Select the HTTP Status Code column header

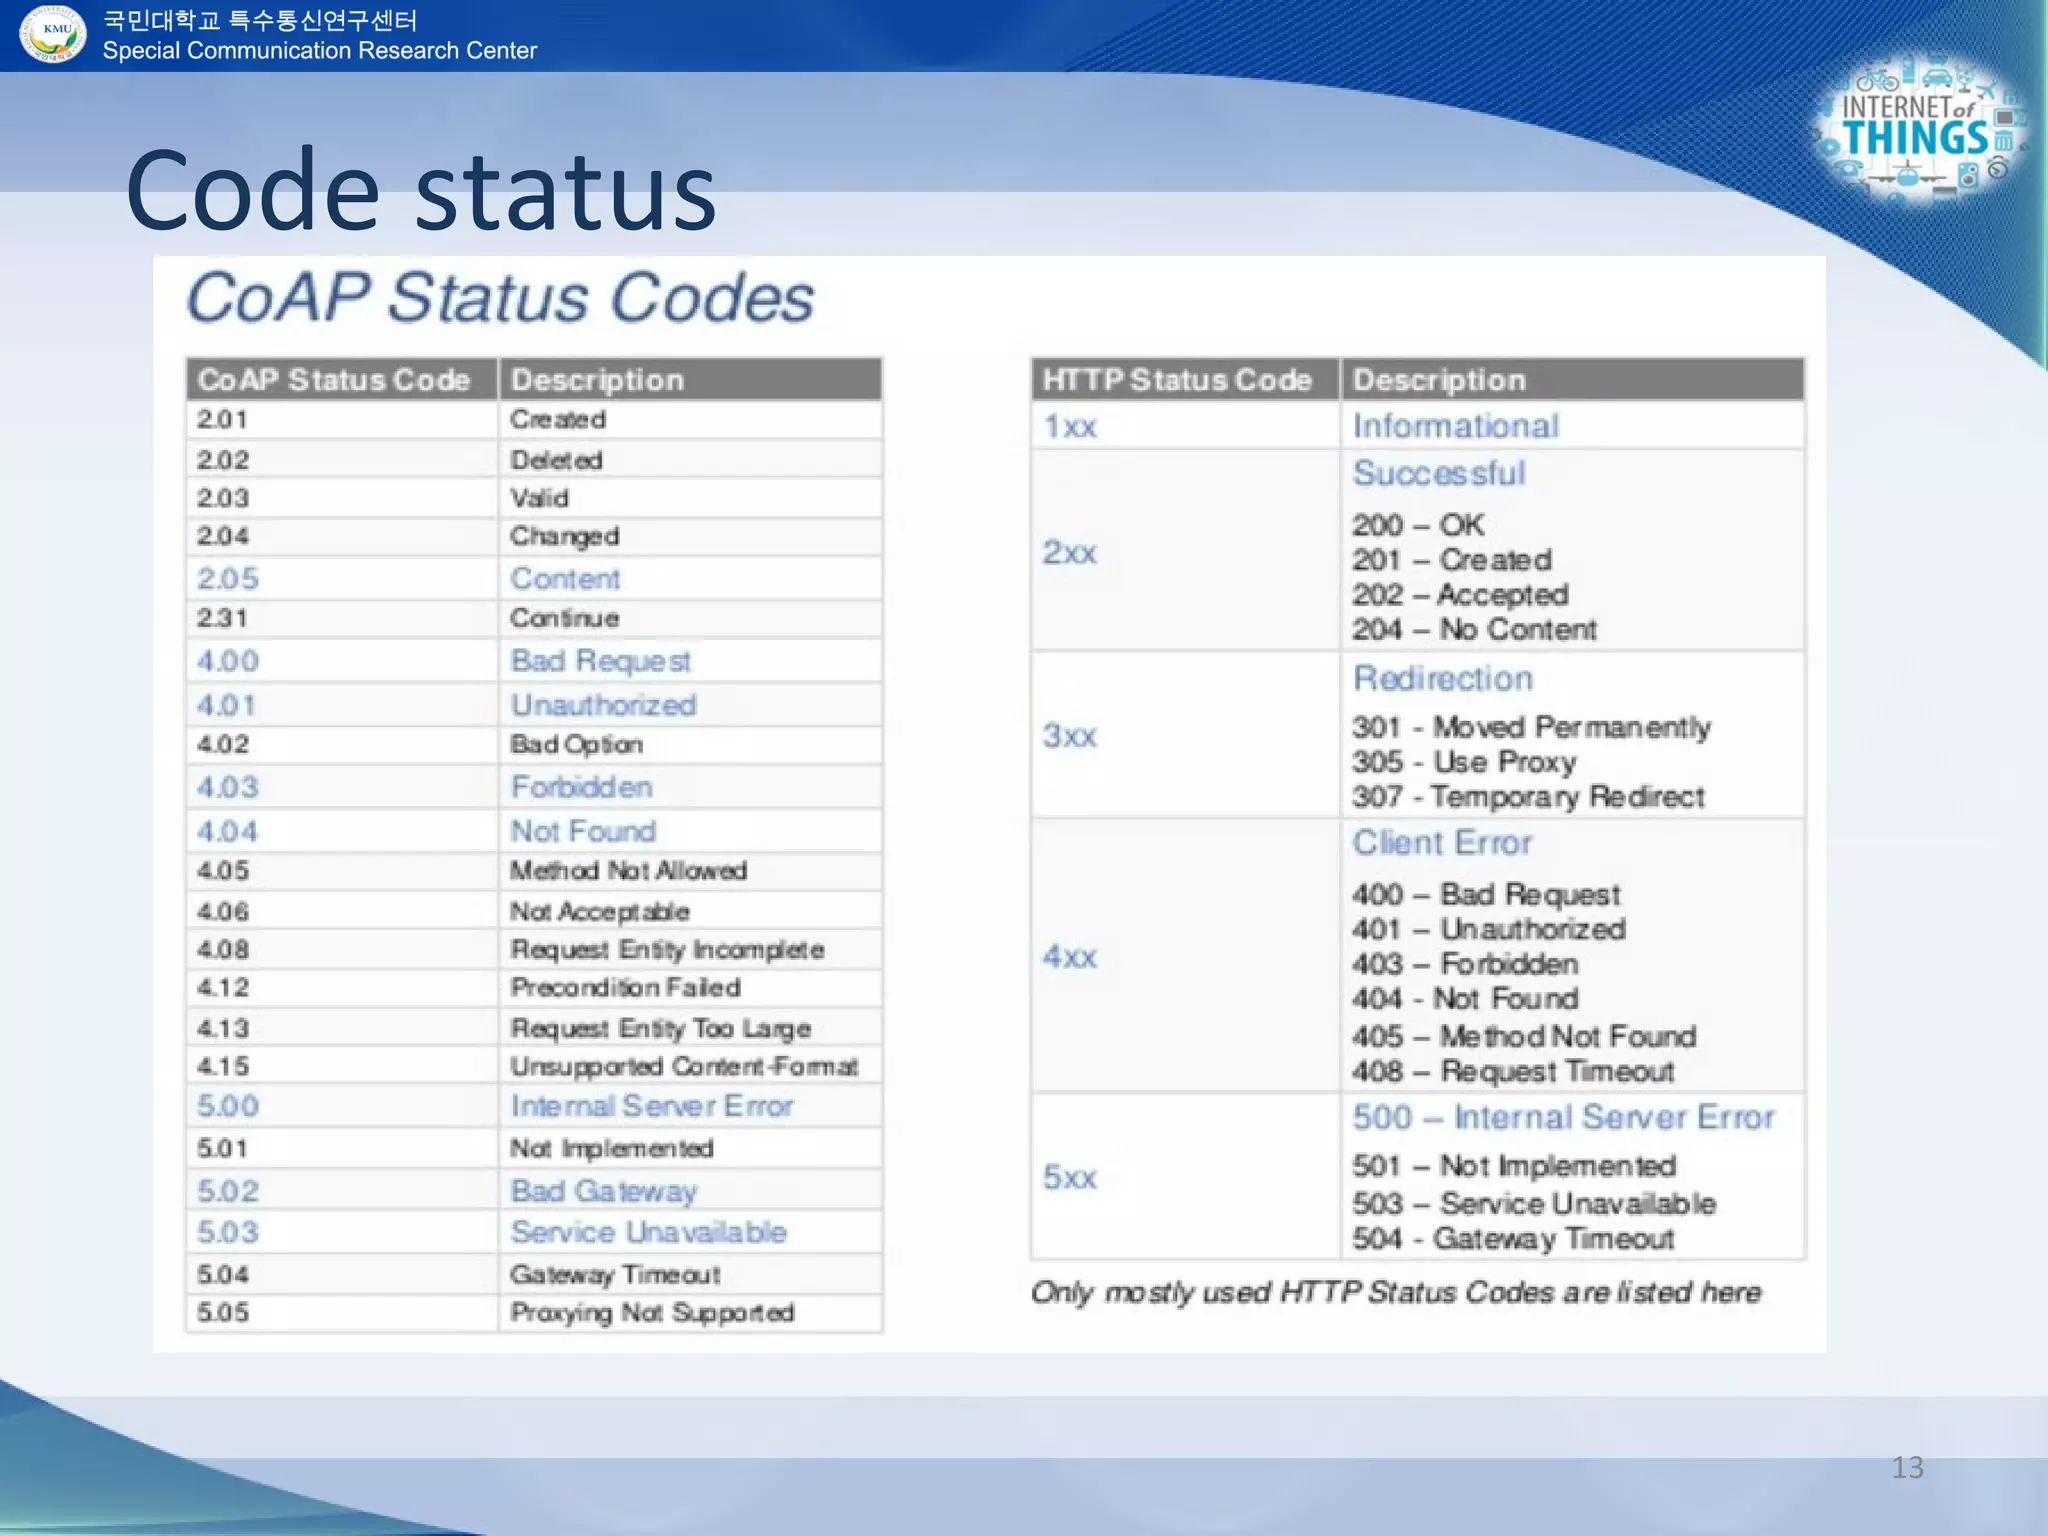(x=1177, y=380)
